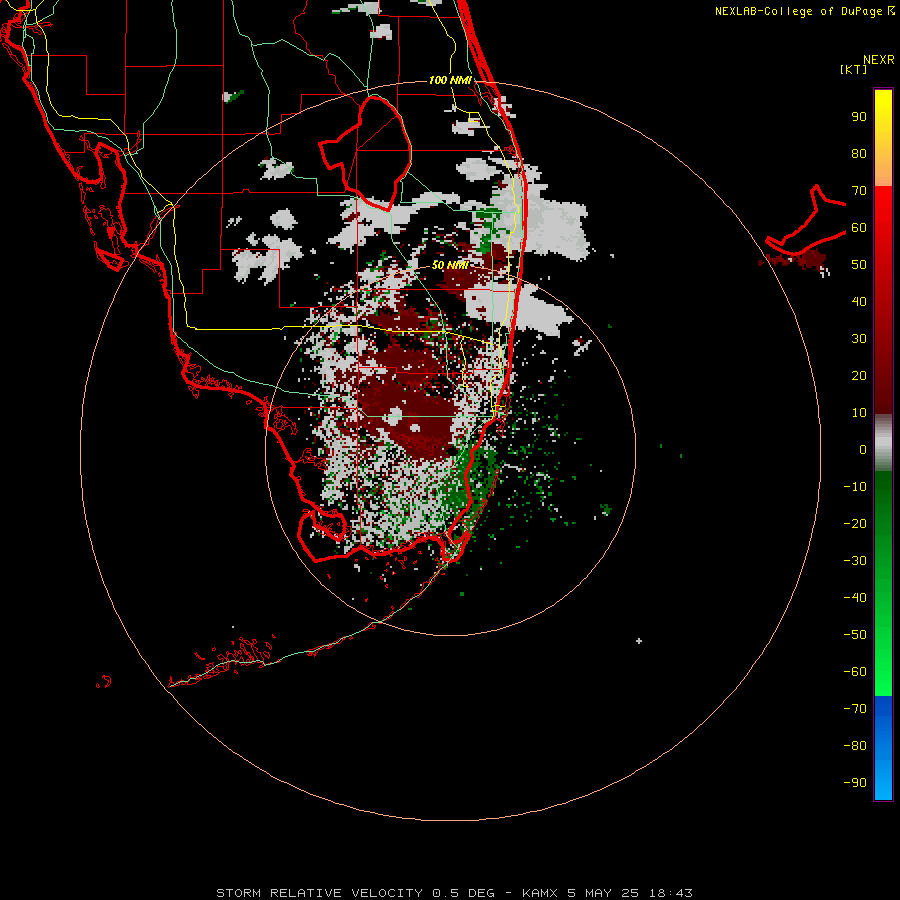Click the positive 10 scale value
Viewport: 900px width, 900px height.
pyautogui.click(x=859, y=413)
